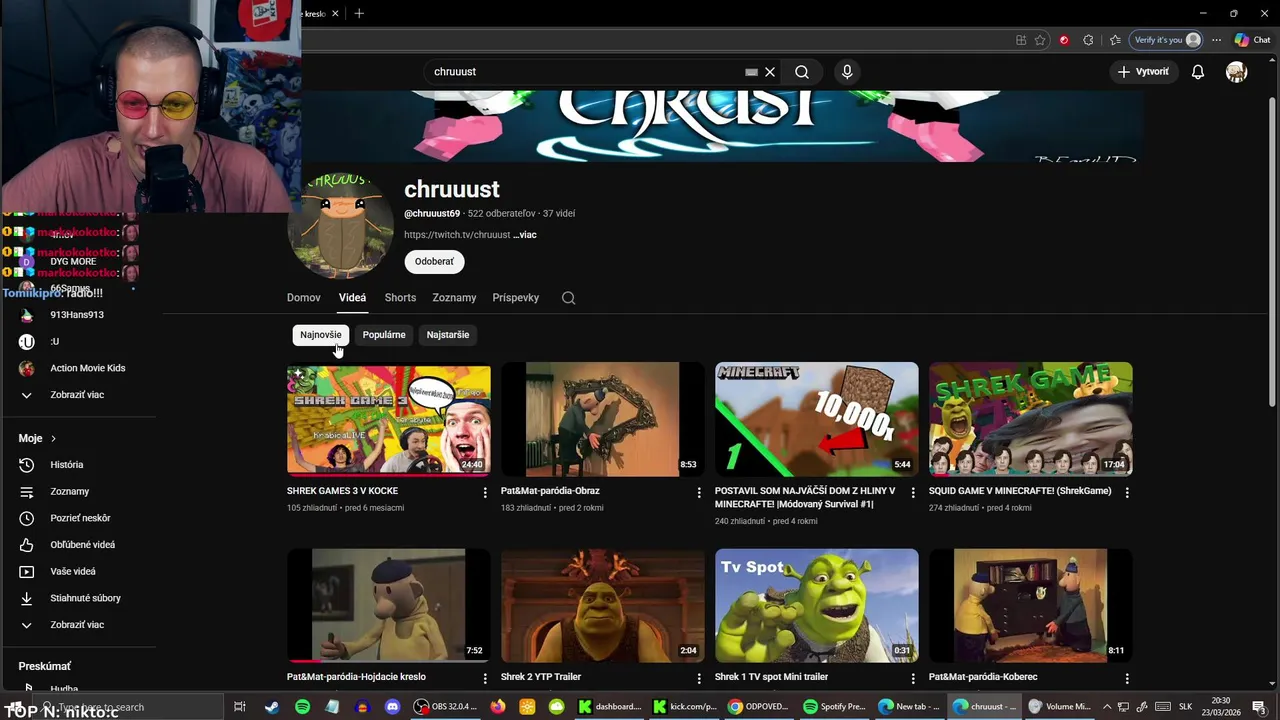Open the on-screen keyboard icon in search box
This screenshot has width=1280, height=720.
coord(751,72)
